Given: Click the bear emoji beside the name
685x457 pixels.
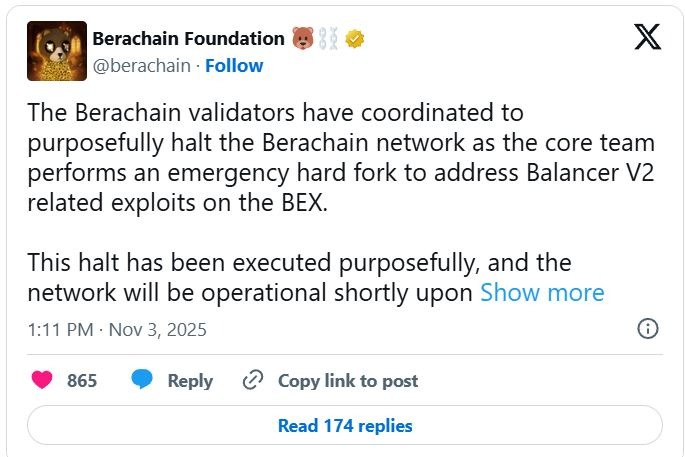Looking at the screenshot, I should click(x=304, y=39).
